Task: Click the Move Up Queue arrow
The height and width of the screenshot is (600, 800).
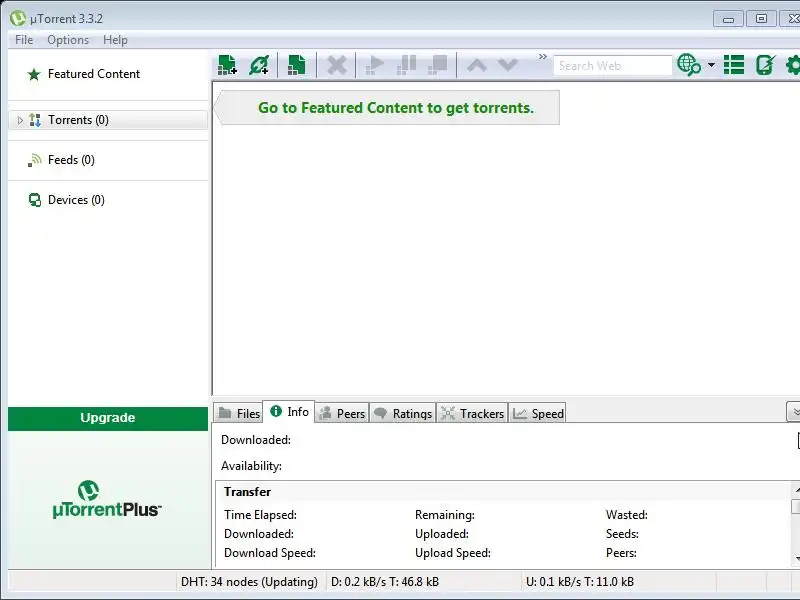Action: [x=477, y=65]
